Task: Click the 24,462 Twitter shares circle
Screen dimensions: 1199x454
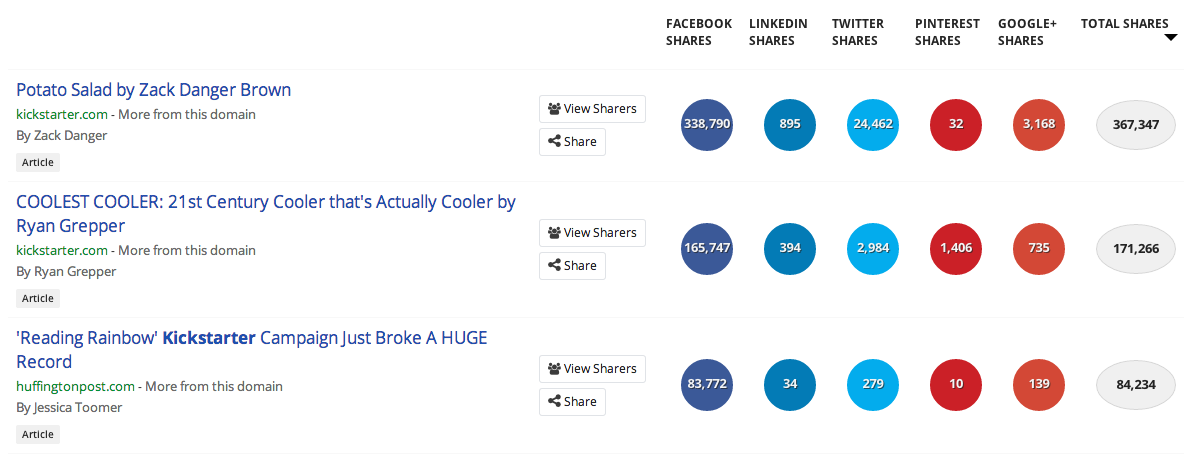Action: 872,124
